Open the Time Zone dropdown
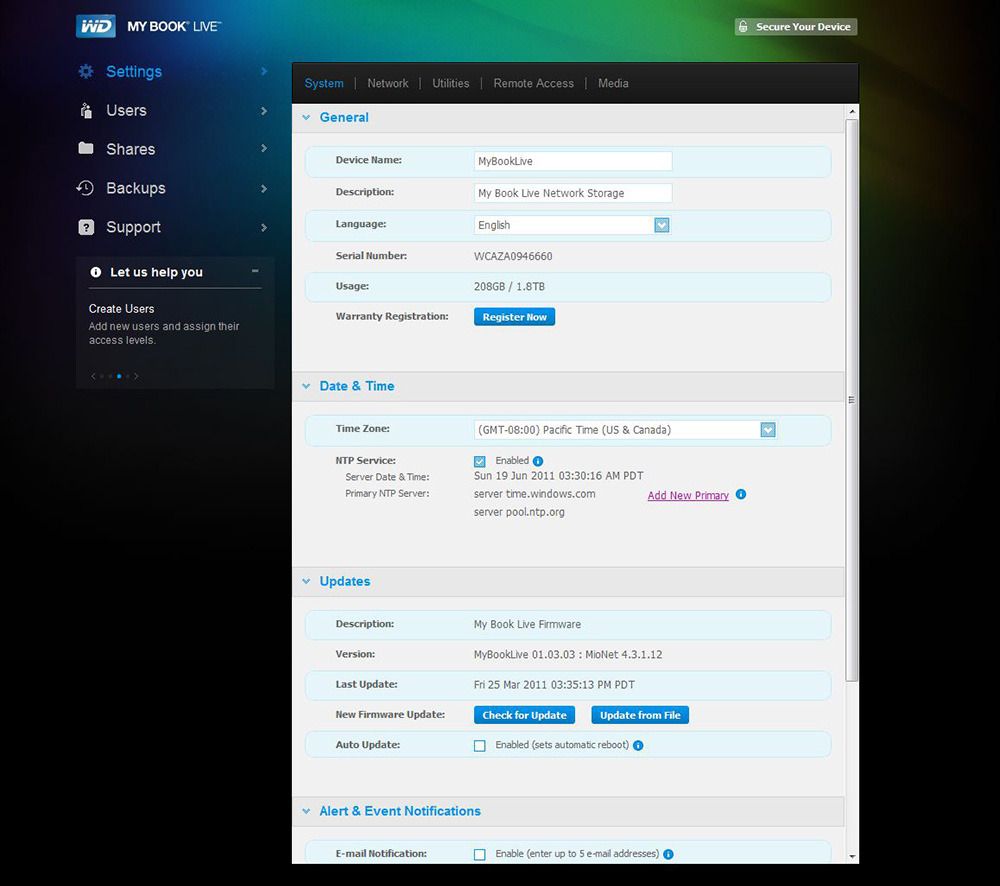Screen dimensions: 1000x886 768,430
